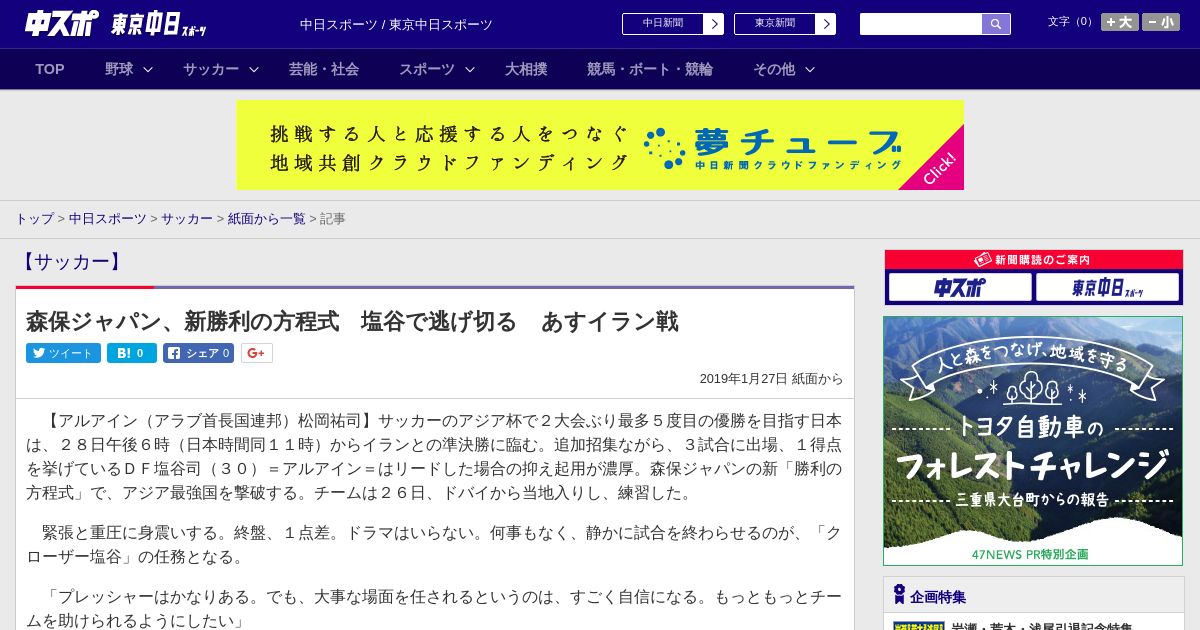Click the 中スポ logo in header
Screen dimensions: 1200x630
pos(61,23)
